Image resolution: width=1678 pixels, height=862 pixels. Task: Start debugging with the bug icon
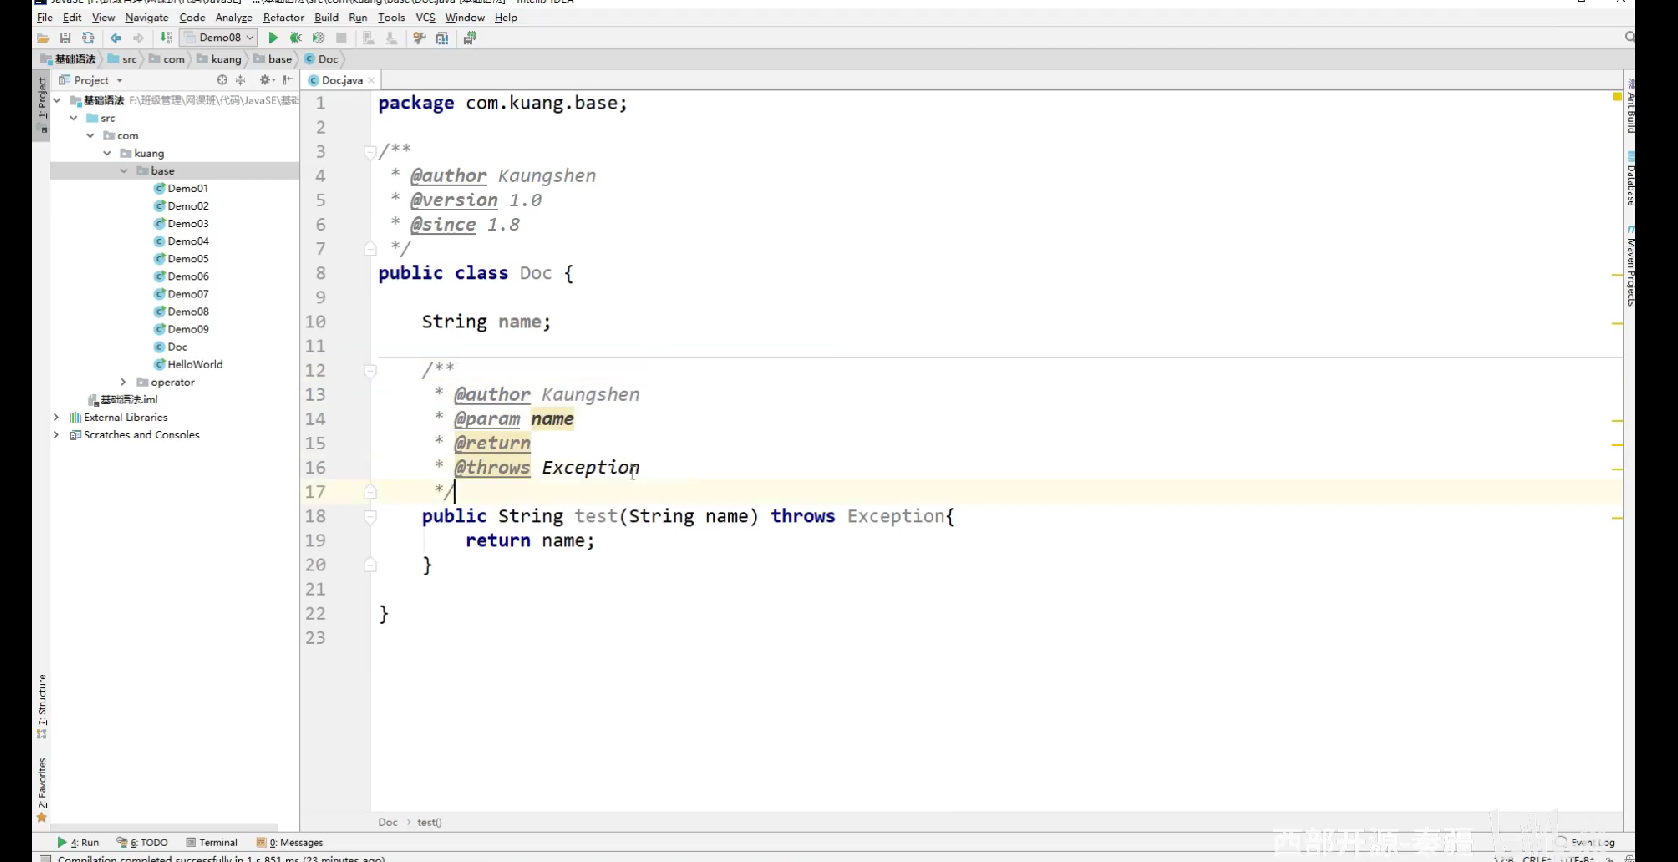296,38
